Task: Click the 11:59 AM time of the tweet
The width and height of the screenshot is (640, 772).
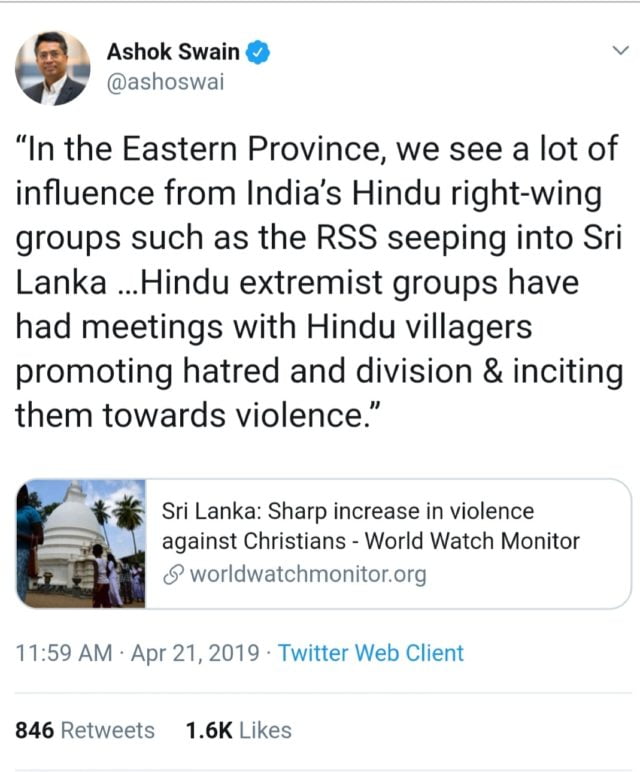Action: pyautogui.click(x=64, y=653)
